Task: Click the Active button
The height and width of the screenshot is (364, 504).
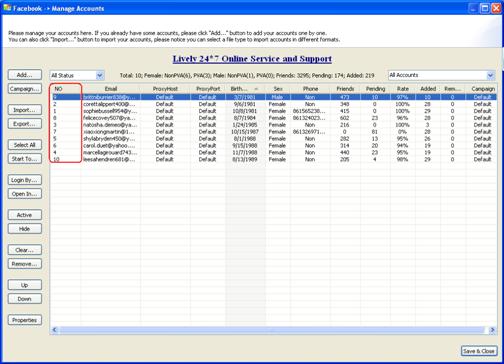Action: 25,215
